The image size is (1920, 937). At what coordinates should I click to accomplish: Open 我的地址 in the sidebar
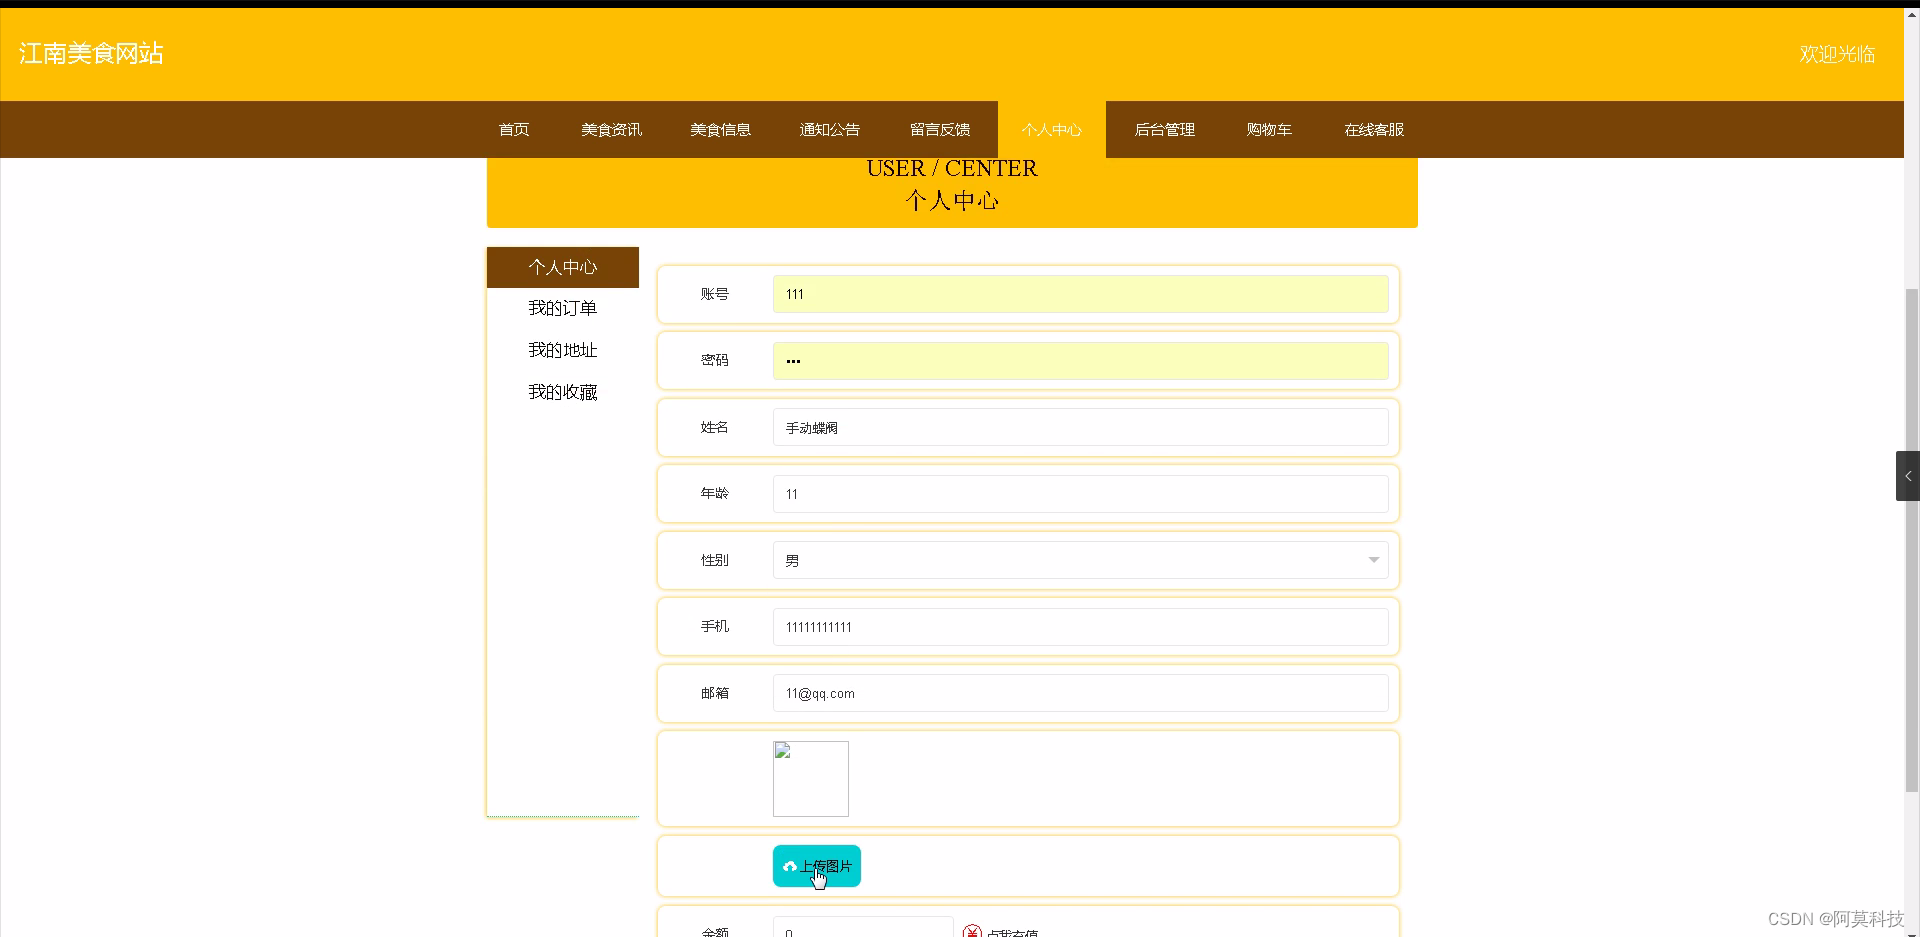pos(561,350)
